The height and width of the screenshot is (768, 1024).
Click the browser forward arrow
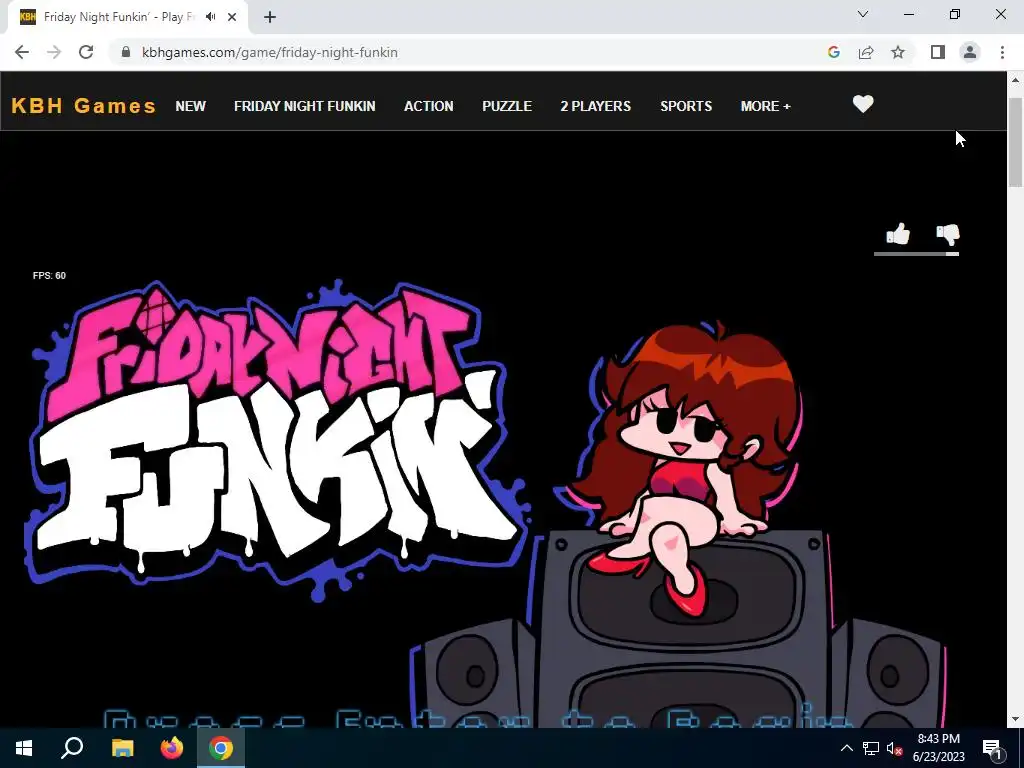tap(54, 52)
